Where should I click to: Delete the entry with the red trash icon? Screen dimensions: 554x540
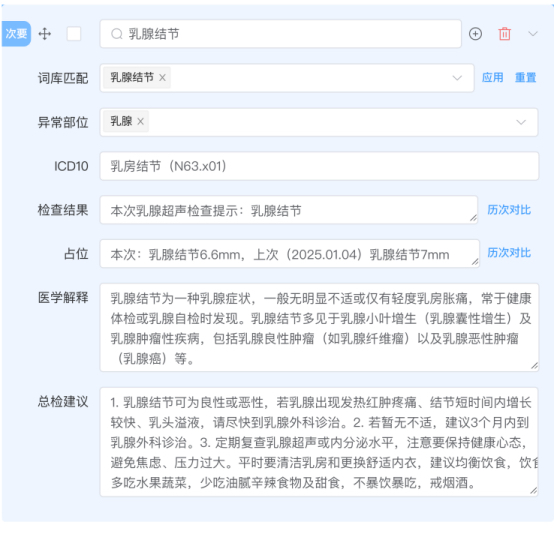coord(505,34)
